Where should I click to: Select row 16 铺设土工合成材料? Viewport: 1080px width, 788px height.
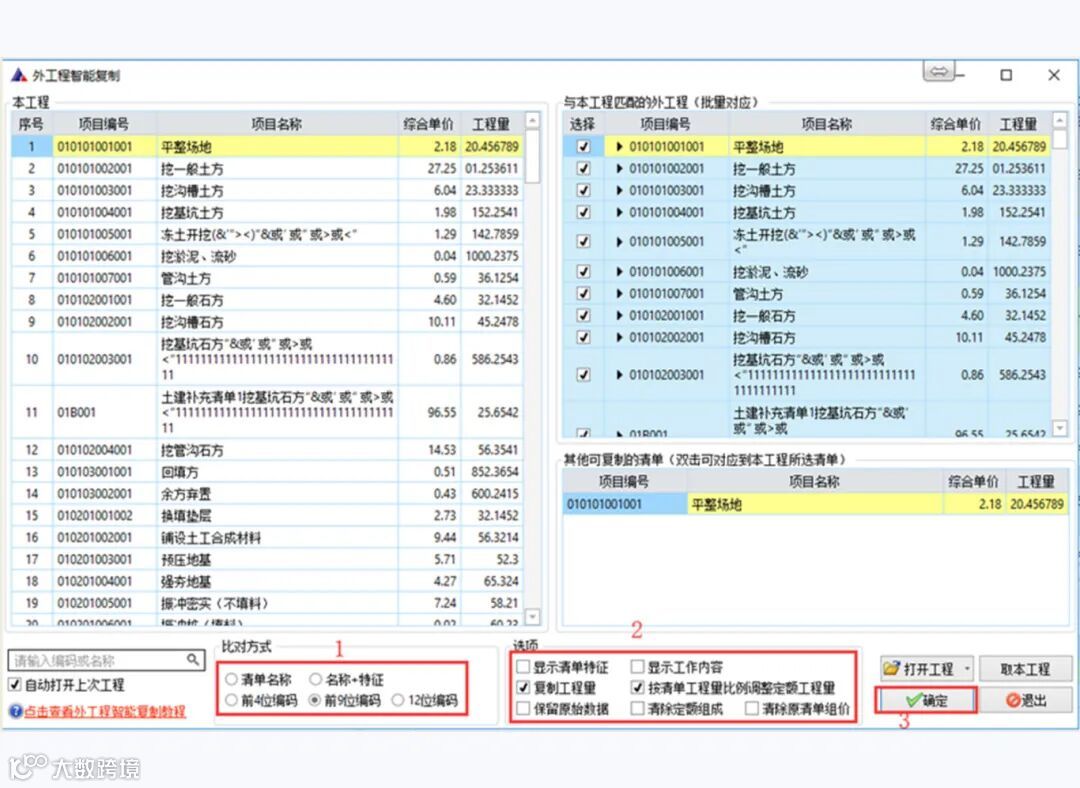(x=267, y=538)
